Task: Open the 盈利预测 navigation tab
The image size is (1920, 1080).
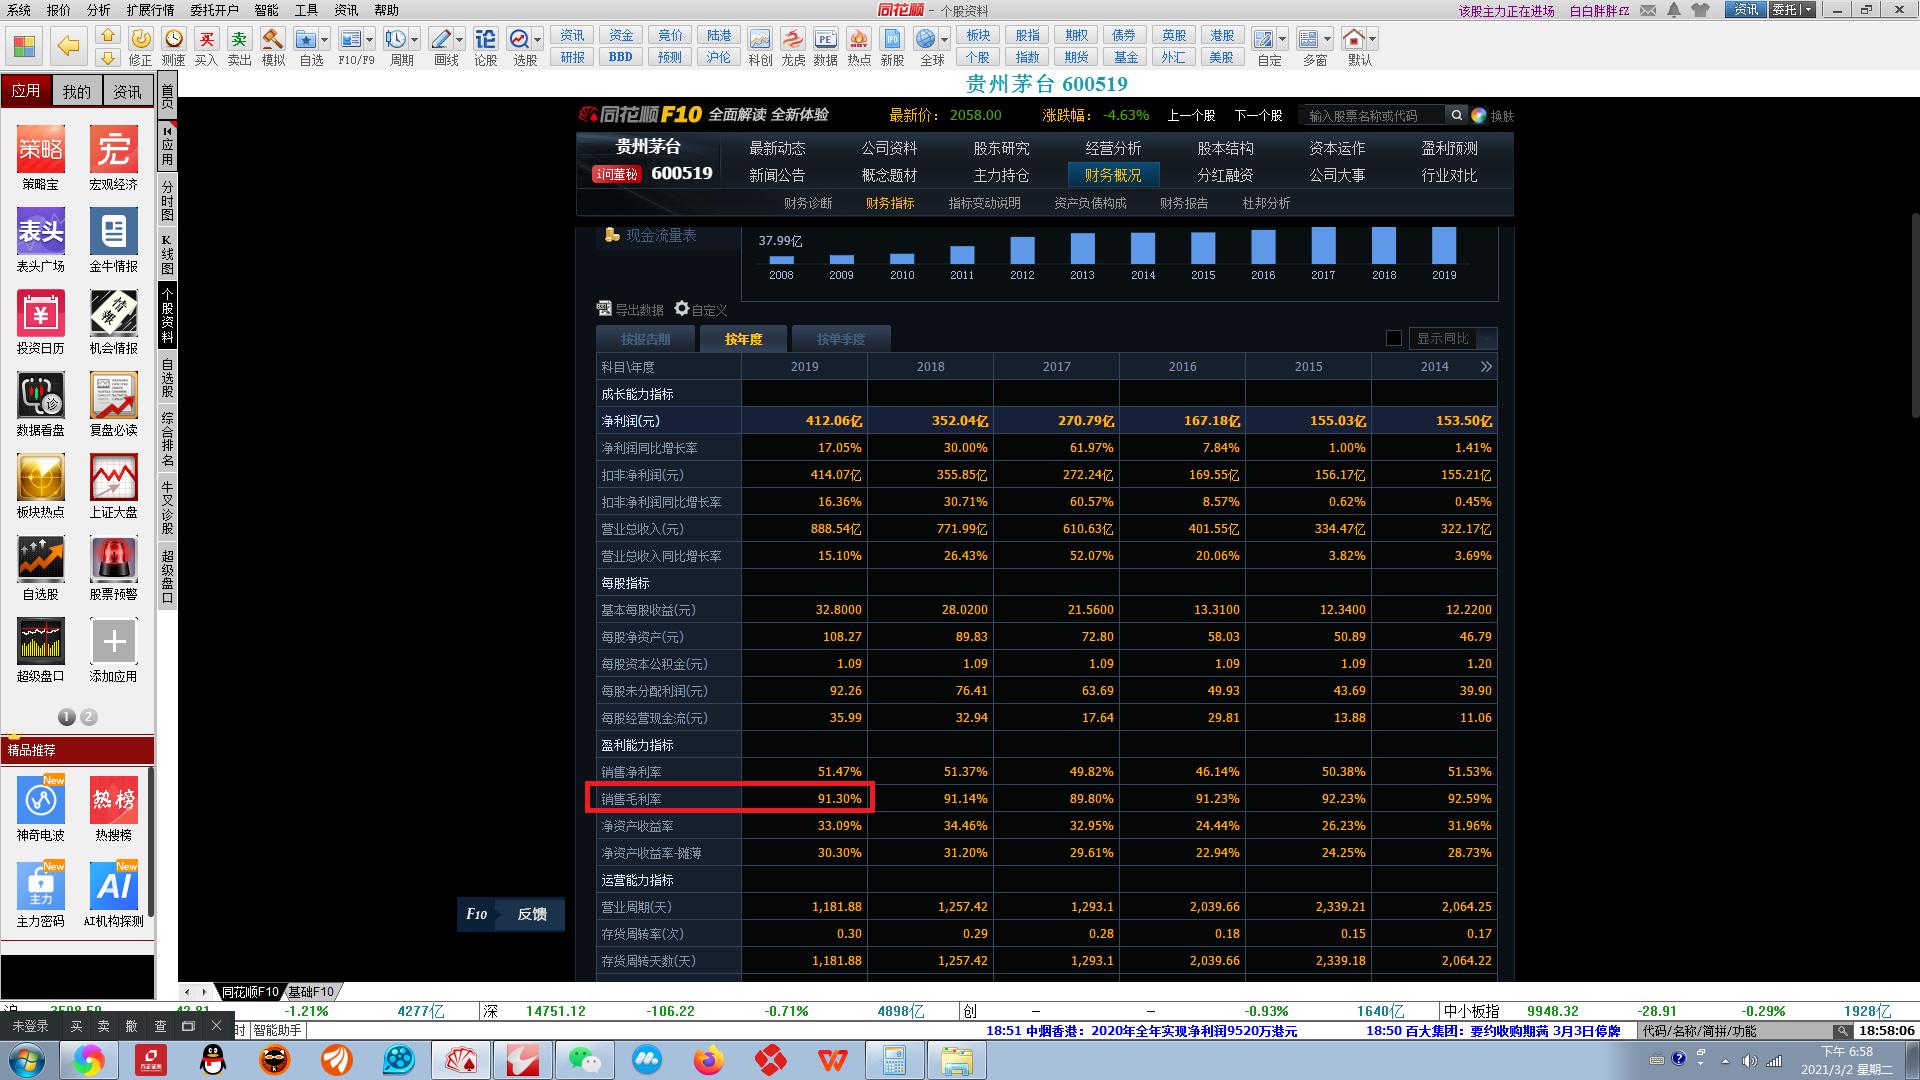Action: tap(1449, 148)
